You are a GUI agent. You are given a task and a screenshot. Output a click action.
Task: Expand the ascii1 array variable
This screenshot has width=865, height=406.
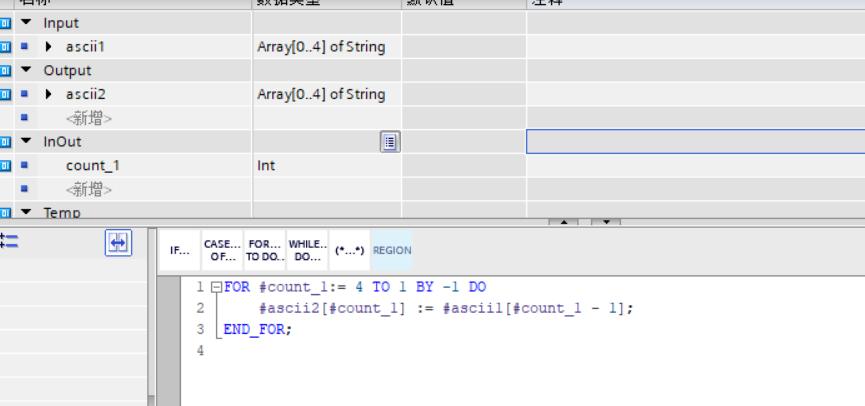click(x=49, y=47)
